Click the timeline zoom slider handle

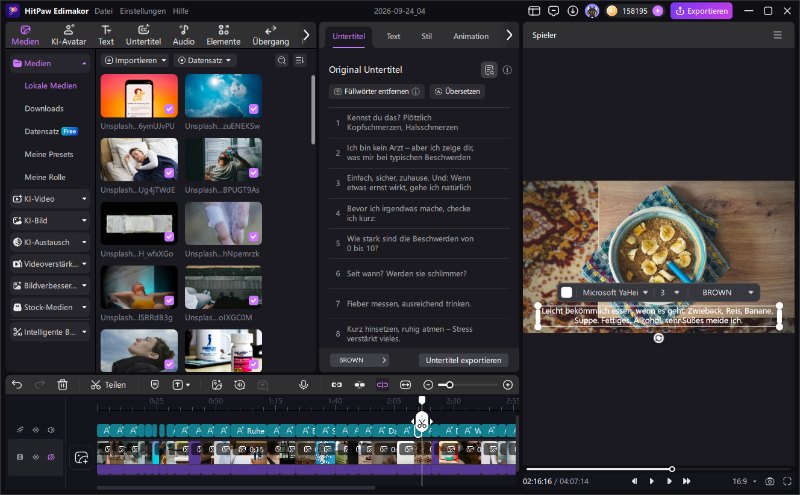449,385
